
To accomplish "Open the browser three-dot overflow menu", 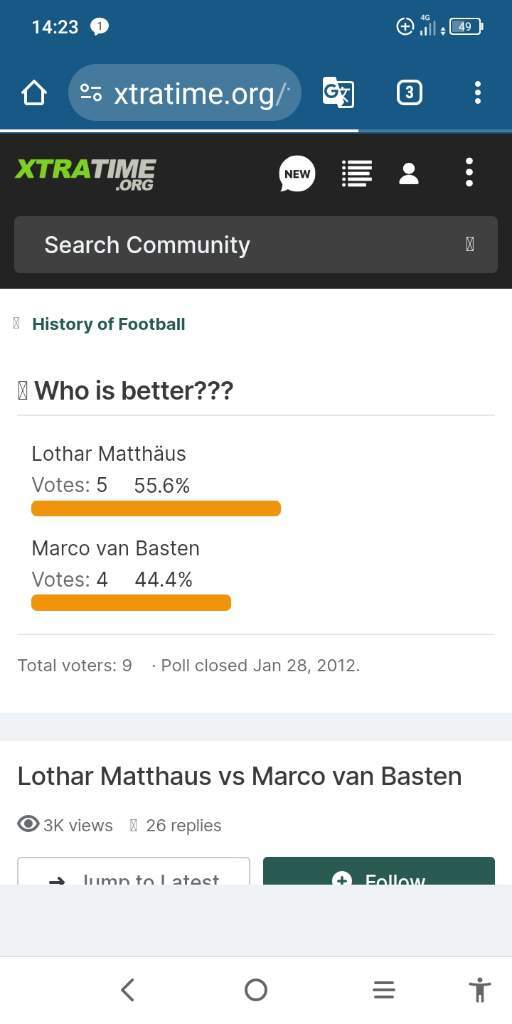I will click(478, 93).
